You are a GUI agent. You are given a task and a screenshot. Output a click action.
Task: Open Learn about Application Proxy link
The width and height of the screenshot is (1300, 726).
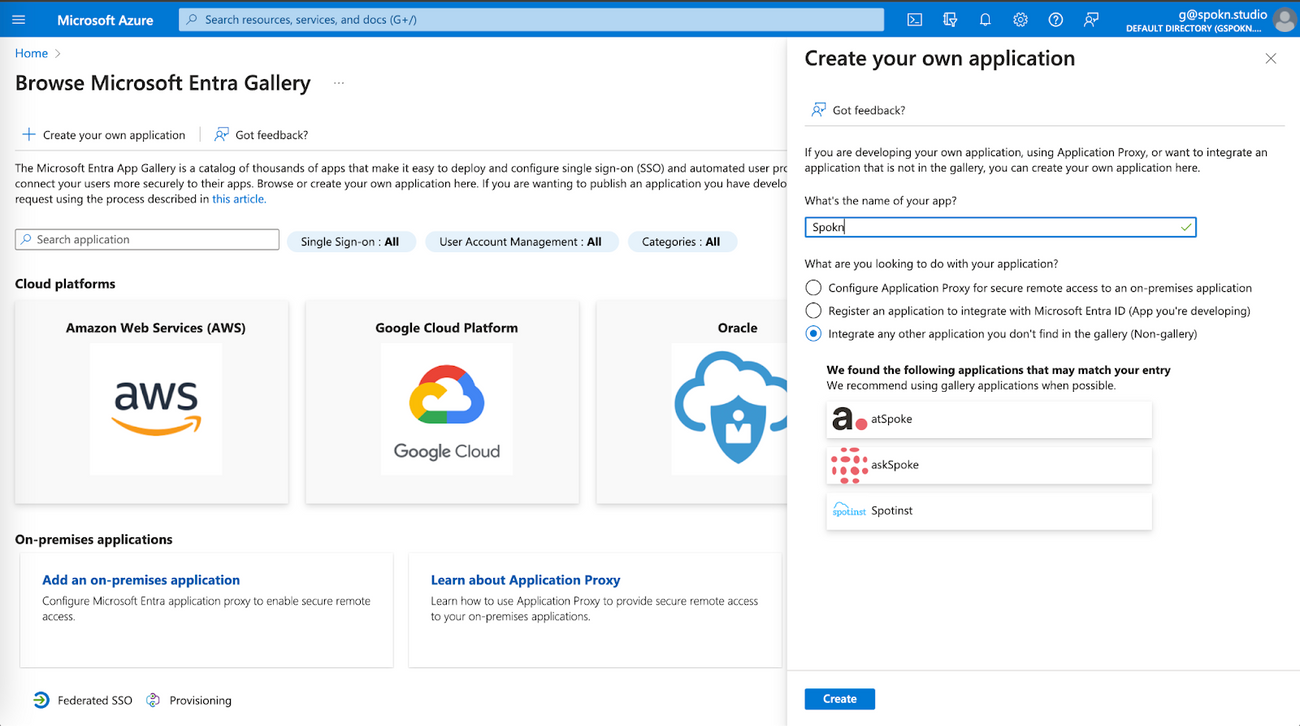pyautogui.click(x=526, y=580)
